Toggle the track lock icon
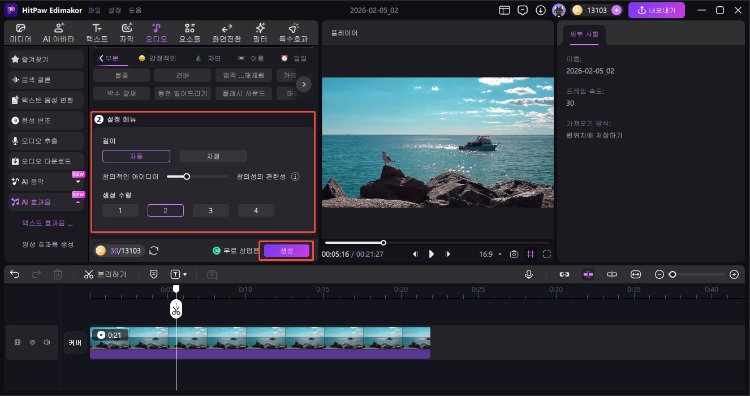Screen dimensions: 750x396 (x=18, y=342)
